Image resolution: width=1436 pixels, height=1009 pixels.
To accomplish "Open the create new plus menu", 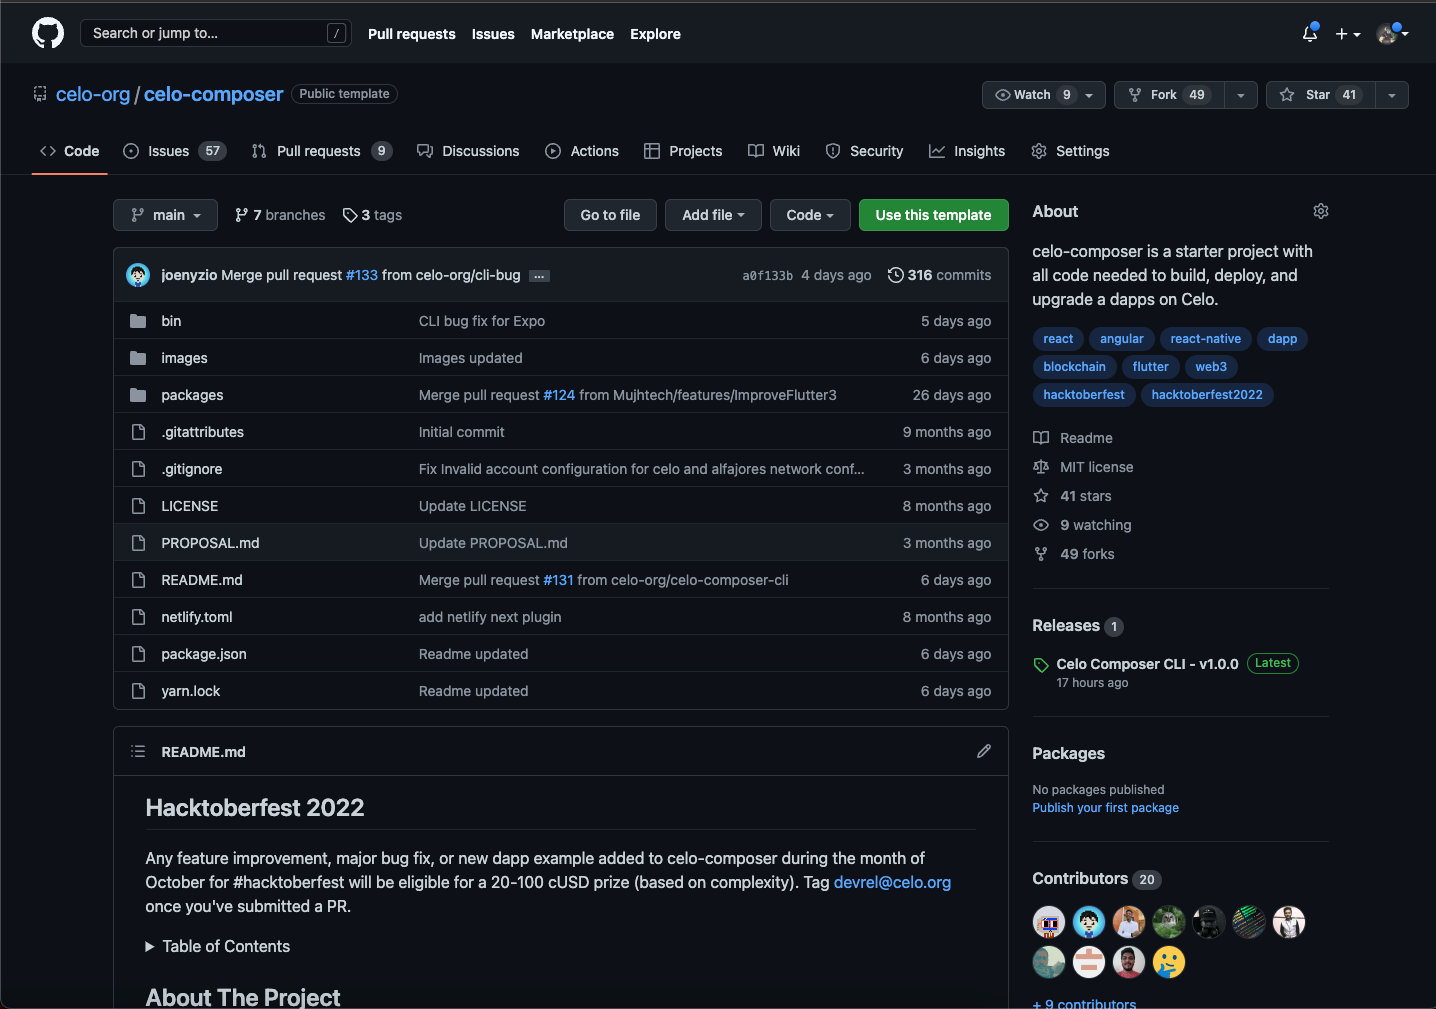I will tap(1348, 34).
